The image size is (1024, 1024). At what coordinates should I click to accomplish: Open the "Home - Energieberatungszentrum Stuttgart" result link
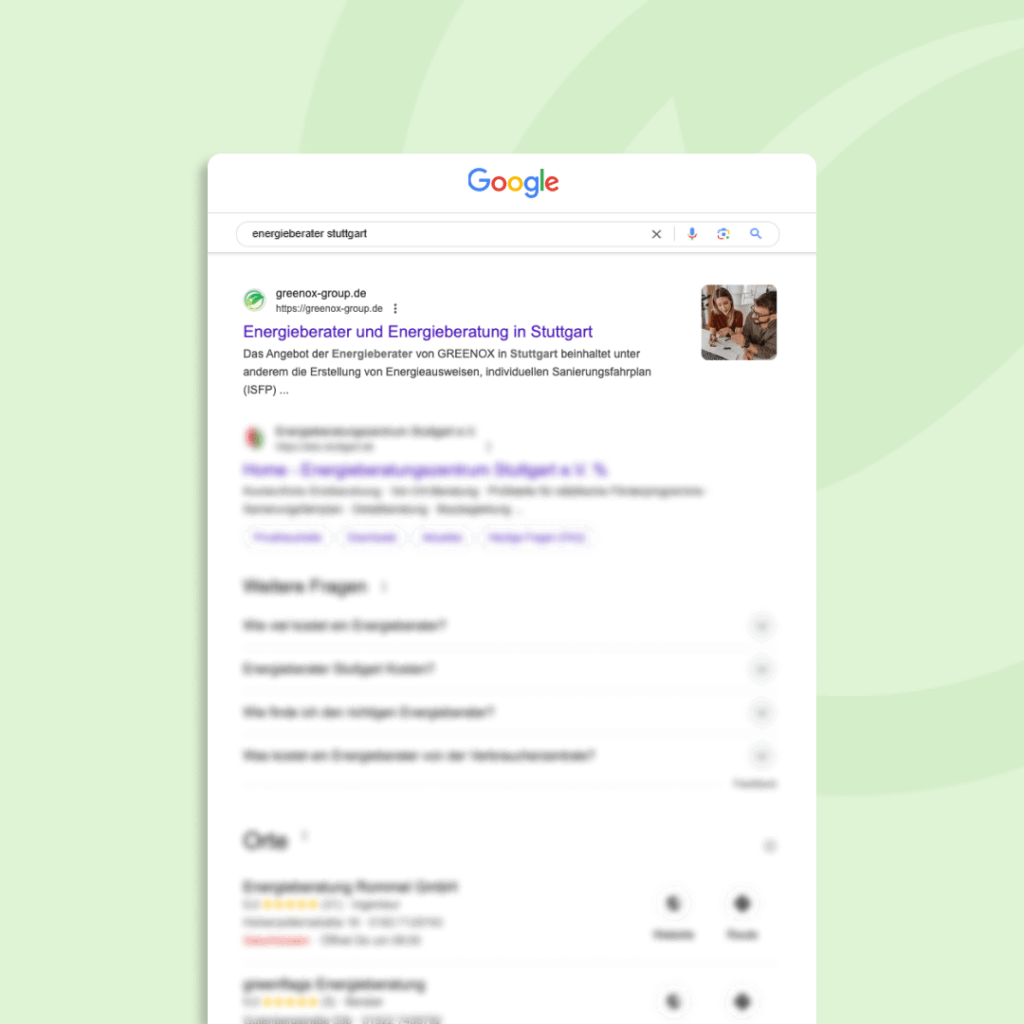425,470
